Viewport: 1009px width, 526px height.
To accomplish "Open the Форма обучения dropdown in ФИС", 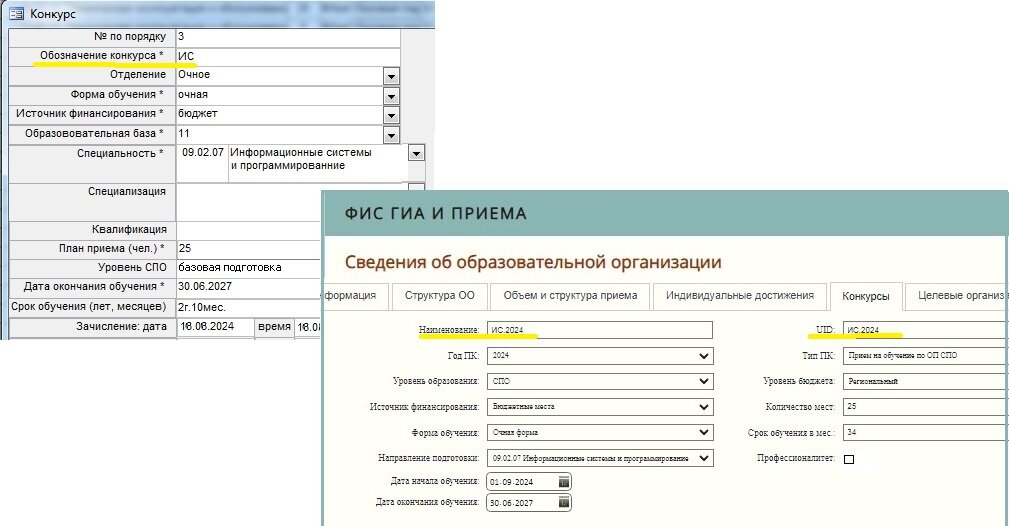I will point(703,433).
